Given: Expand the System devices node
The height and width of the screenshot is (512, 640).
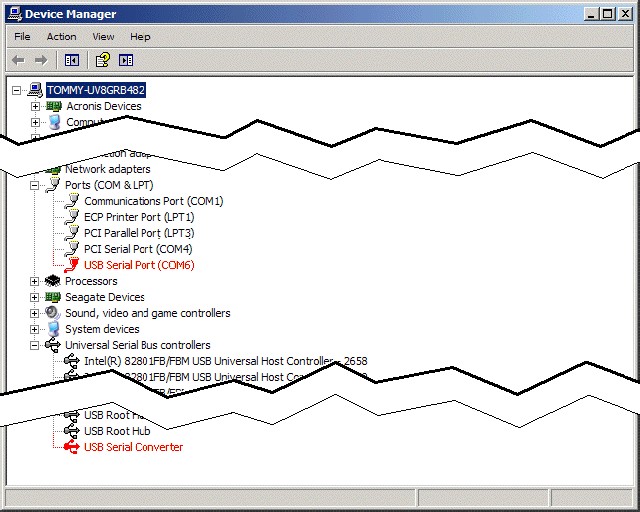Looking at the screenshot, I should coord(35,329).
